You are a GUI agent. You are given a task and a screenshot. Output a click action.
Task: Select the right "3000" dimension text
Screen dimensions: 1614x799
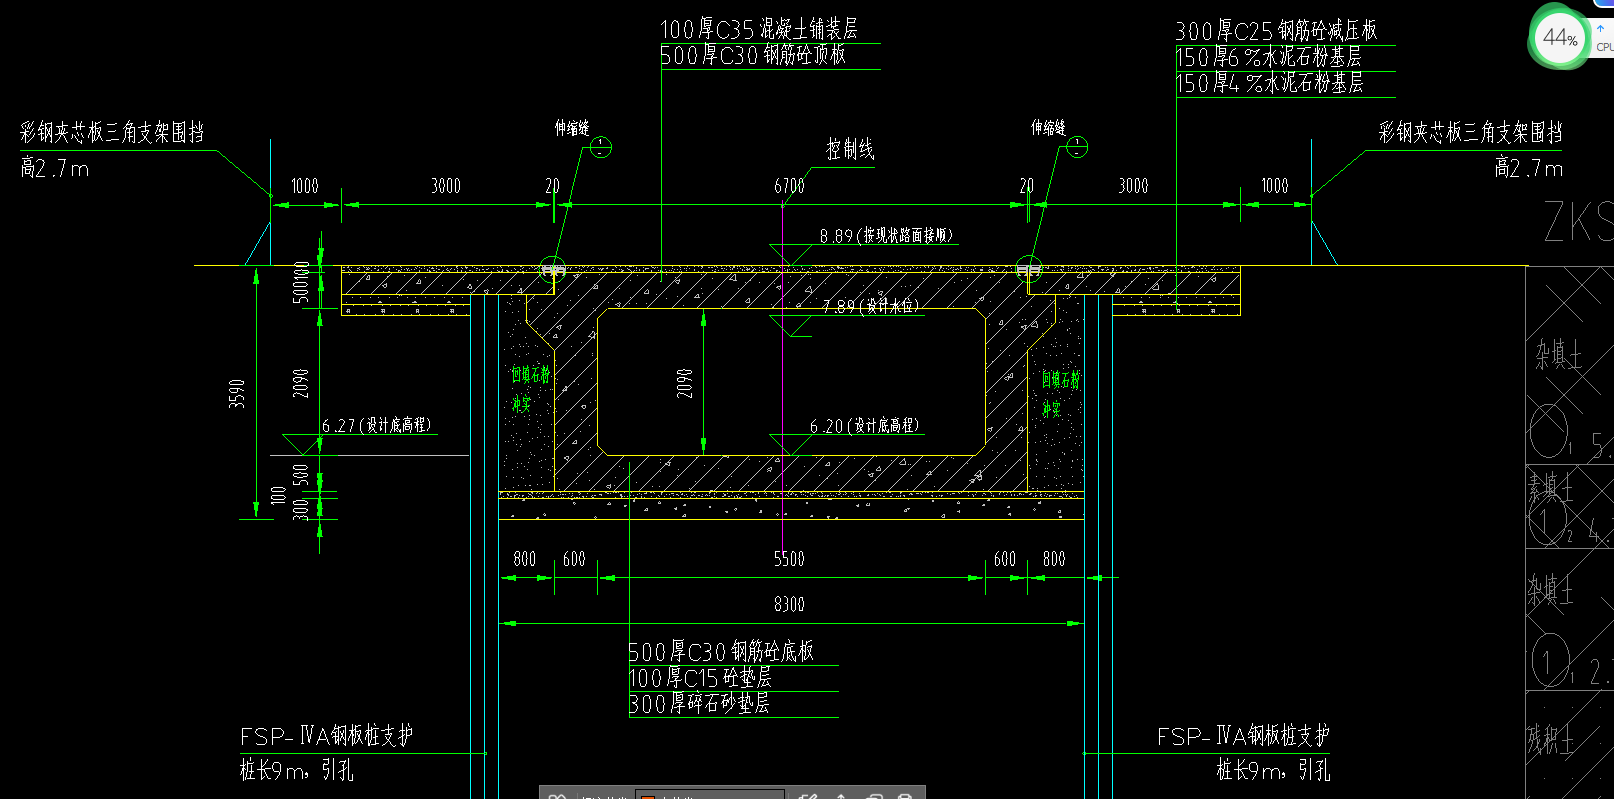point(1133,186)
